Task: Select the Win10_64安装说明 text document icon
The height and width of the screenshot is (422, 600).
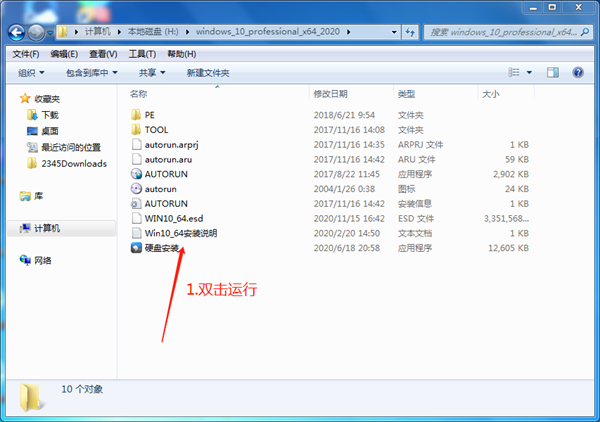Action: [x=136, y=233]
